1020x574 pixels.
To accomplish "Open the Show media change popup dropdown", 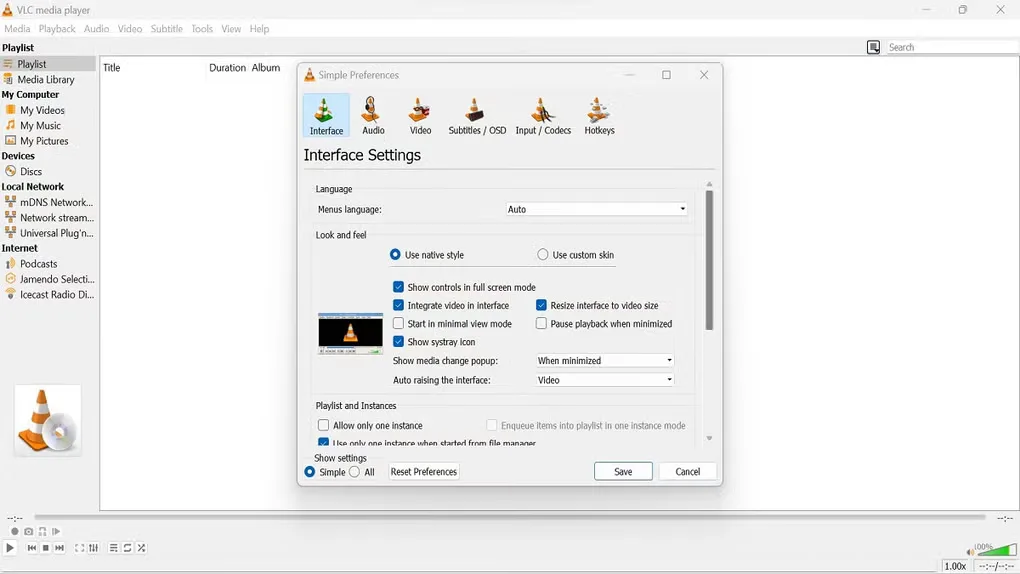I will [604, 361].
